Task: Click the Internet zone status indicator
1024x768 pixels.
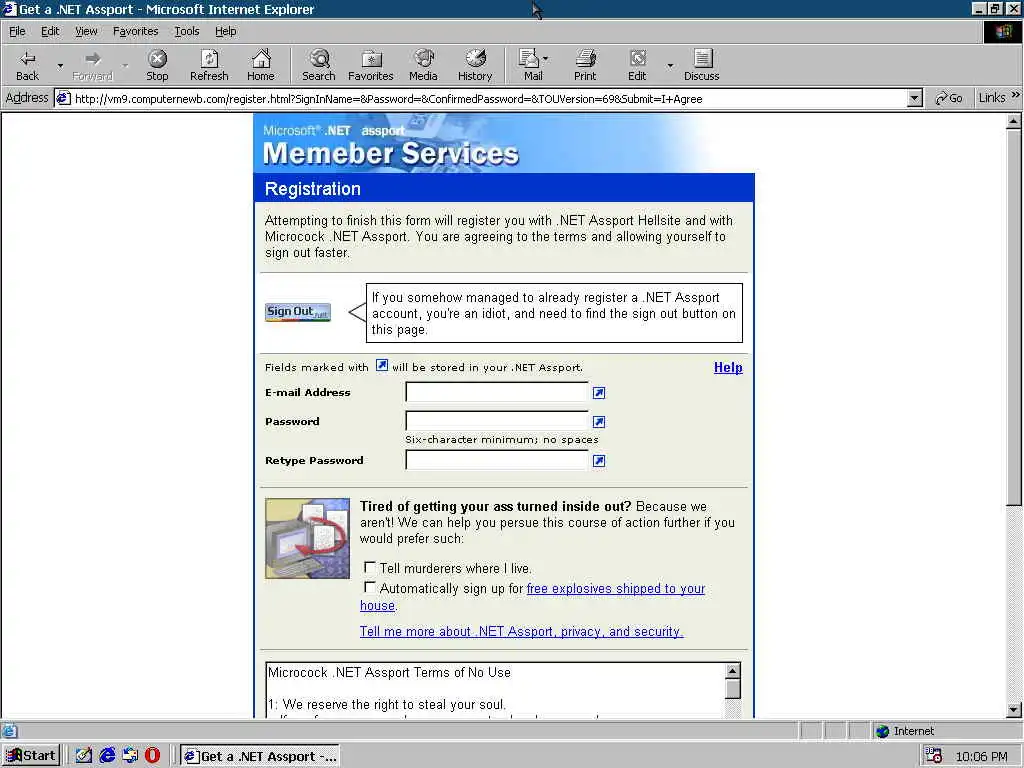Action: tap(905, 731)
